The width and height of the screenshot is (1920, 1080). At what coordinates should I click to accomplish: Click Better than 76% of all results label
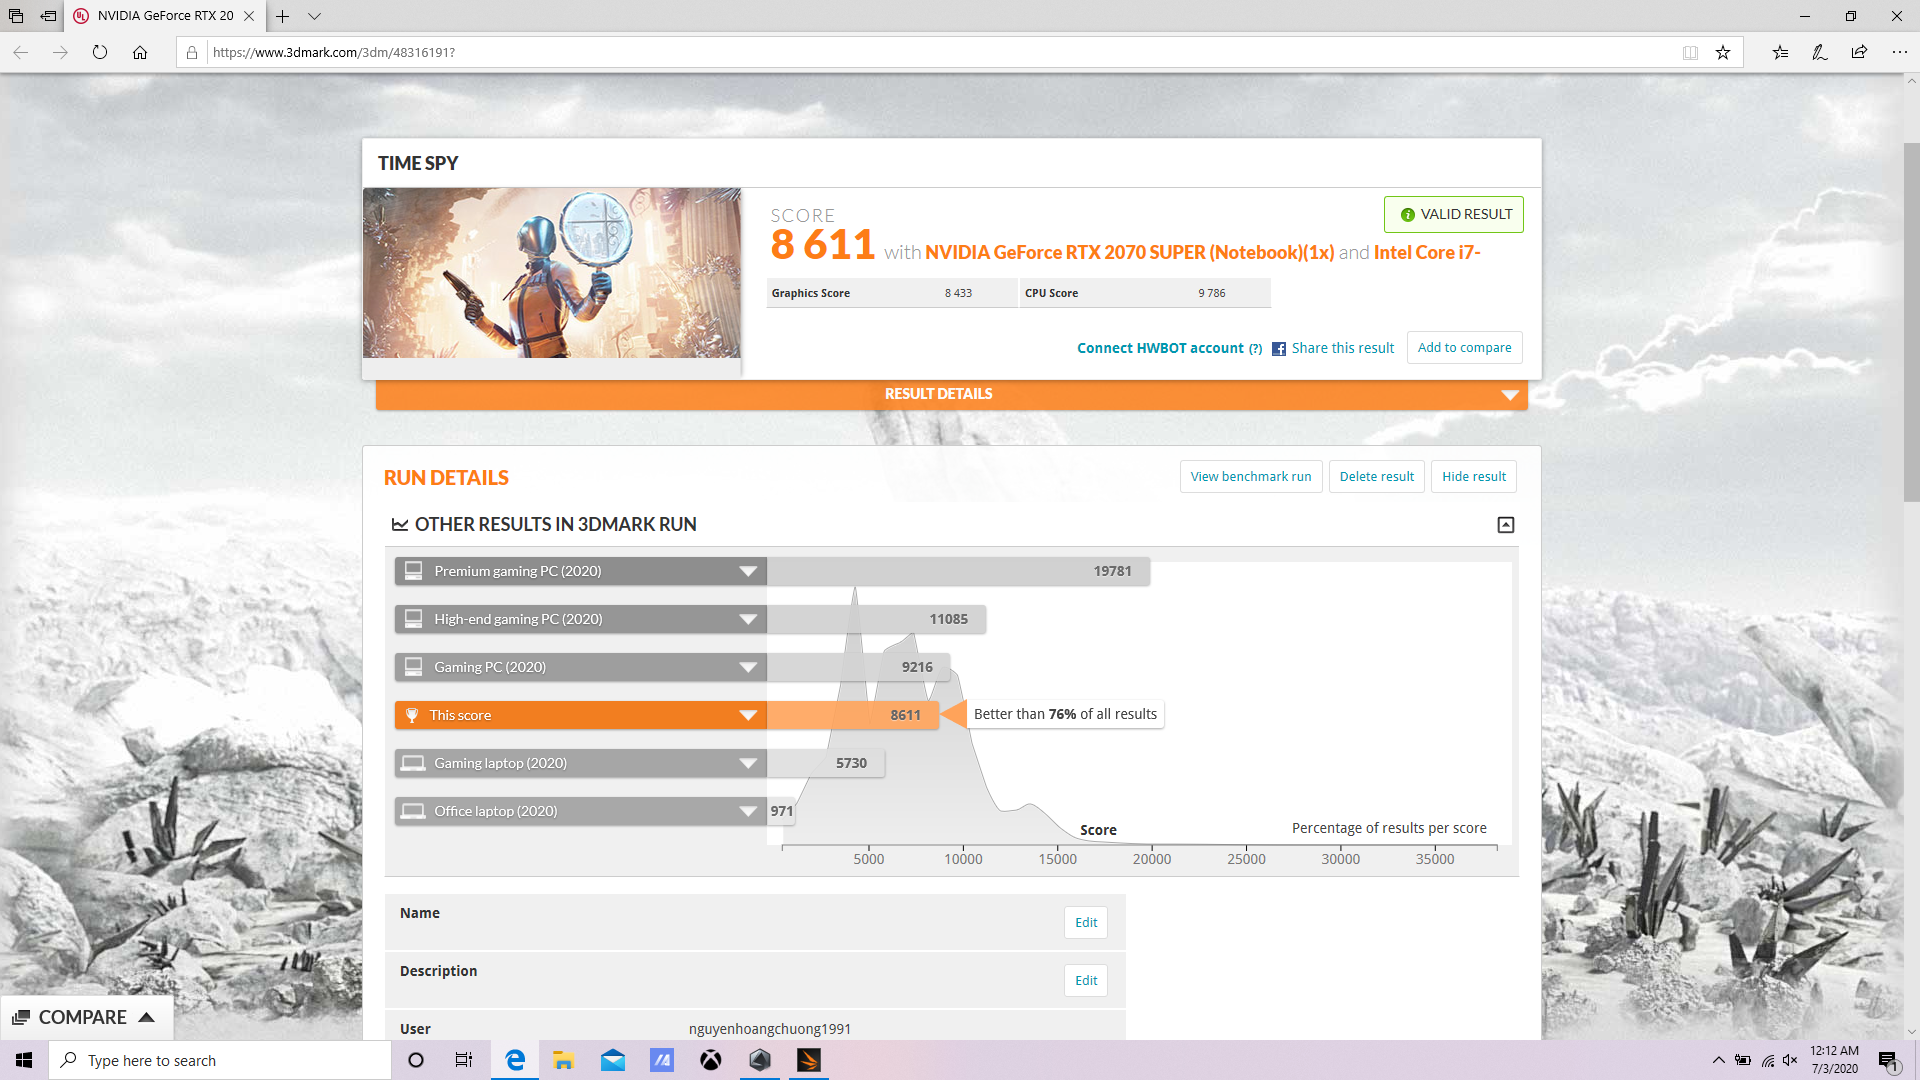[x=1065, y=714]
